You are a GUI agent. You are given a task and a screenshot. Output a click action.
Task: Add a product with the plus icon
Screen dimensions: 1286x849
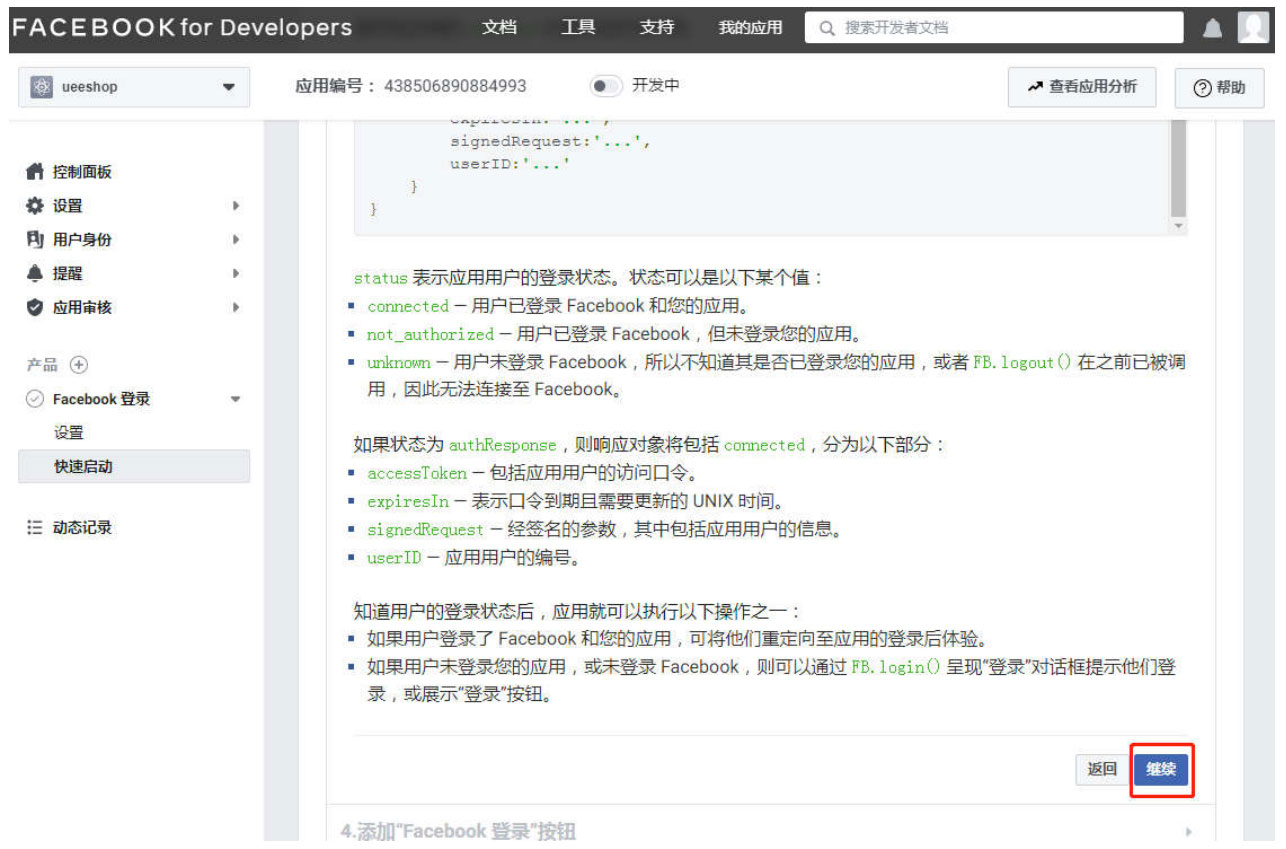(79, 365)
